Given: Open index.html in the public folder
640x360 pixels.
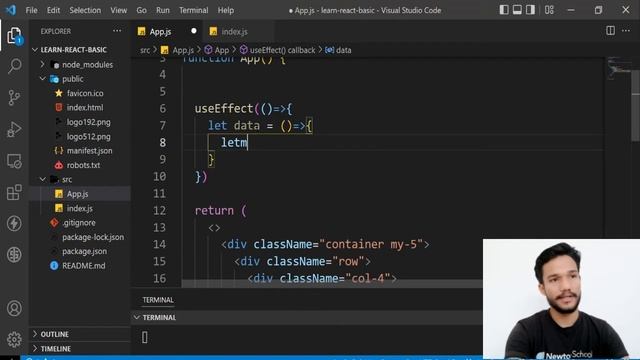Looking at the screenshot, I should coord(85,107).
